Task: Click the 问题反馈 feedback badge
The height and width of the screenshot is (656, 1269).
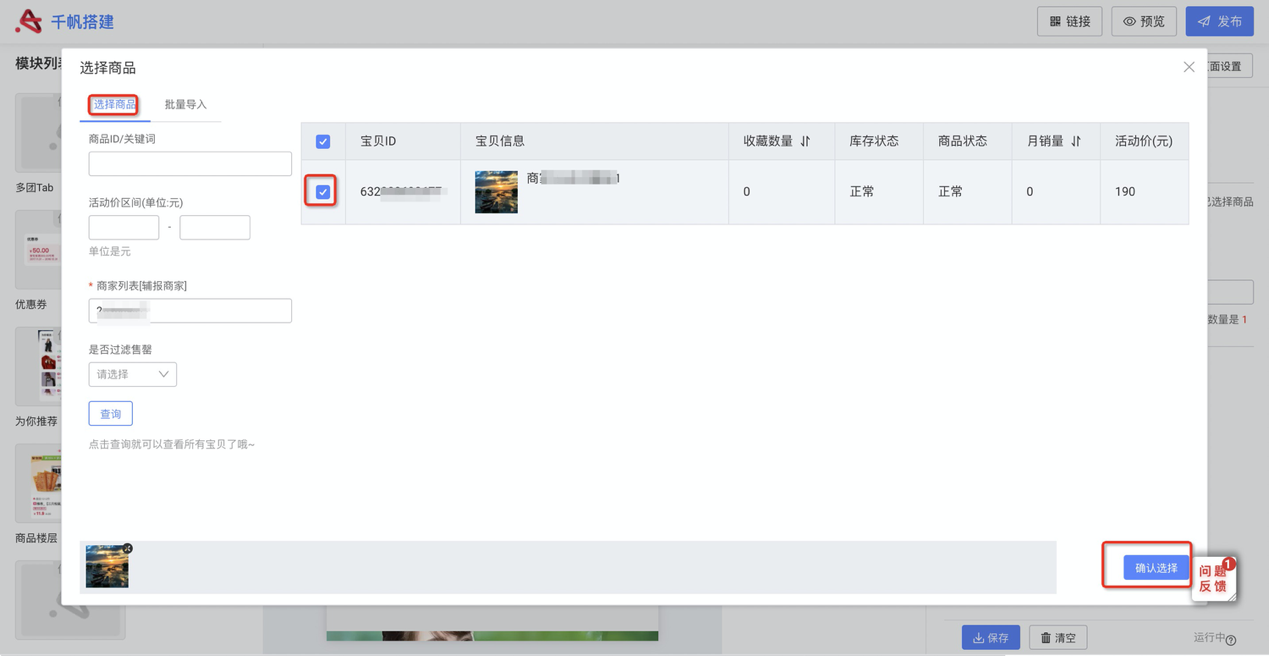Action: 1214,579
